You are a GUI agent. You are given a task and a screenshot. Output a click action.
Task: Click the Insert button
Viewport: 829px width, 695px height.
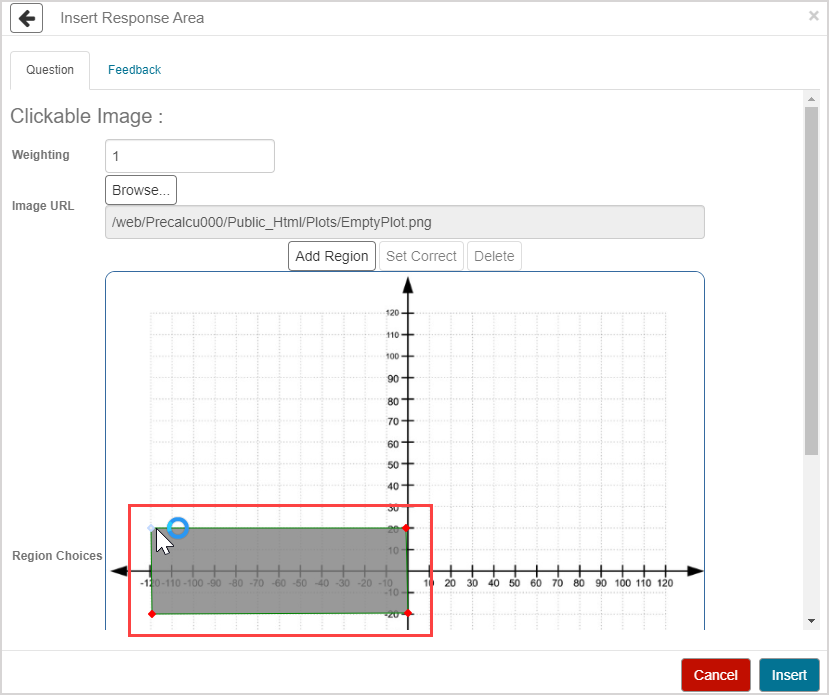(x=789, y=675)
